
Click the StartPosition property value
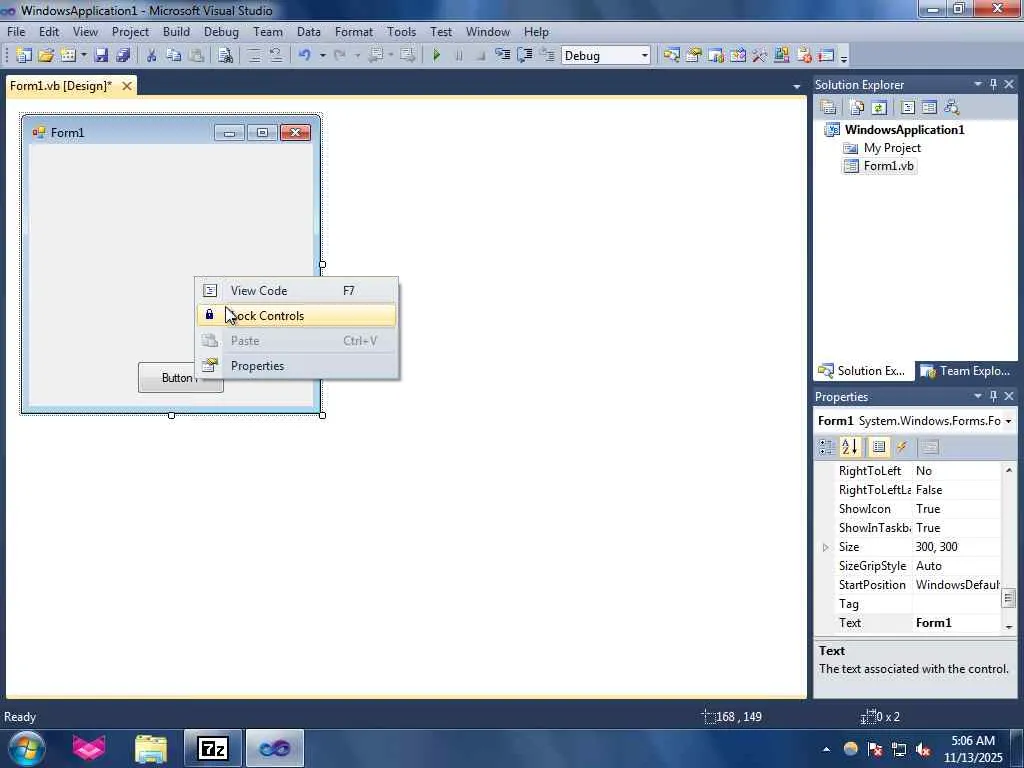point(957,585)
